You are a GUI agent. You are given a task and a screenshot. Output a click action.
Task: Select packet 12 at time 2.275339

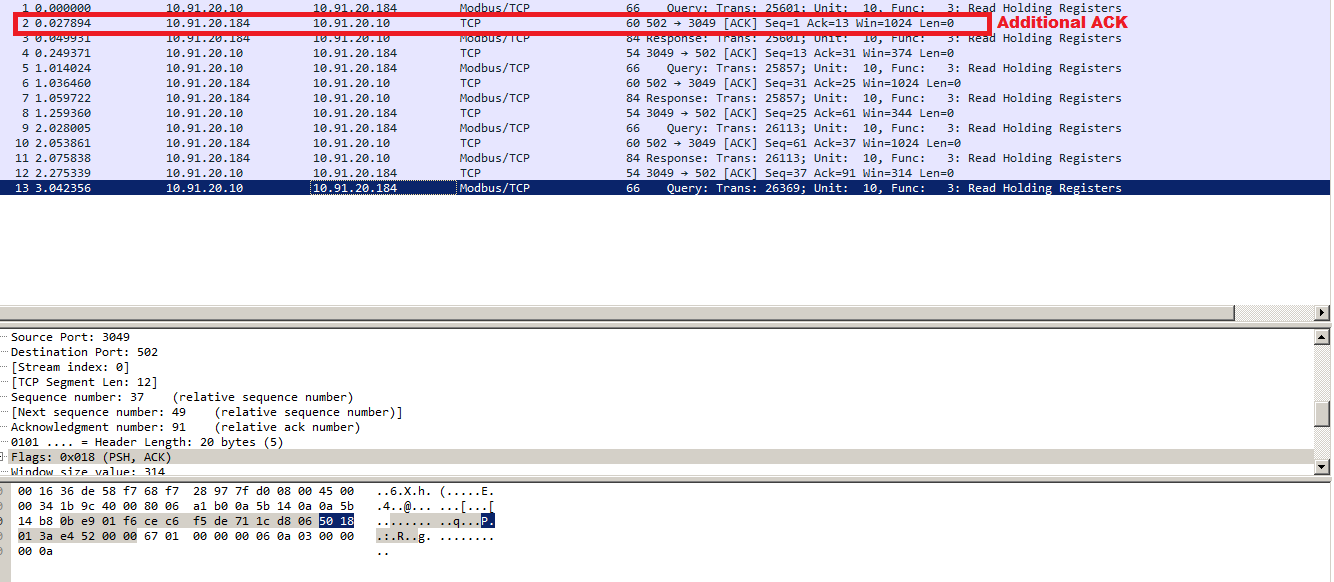(664, 173)
